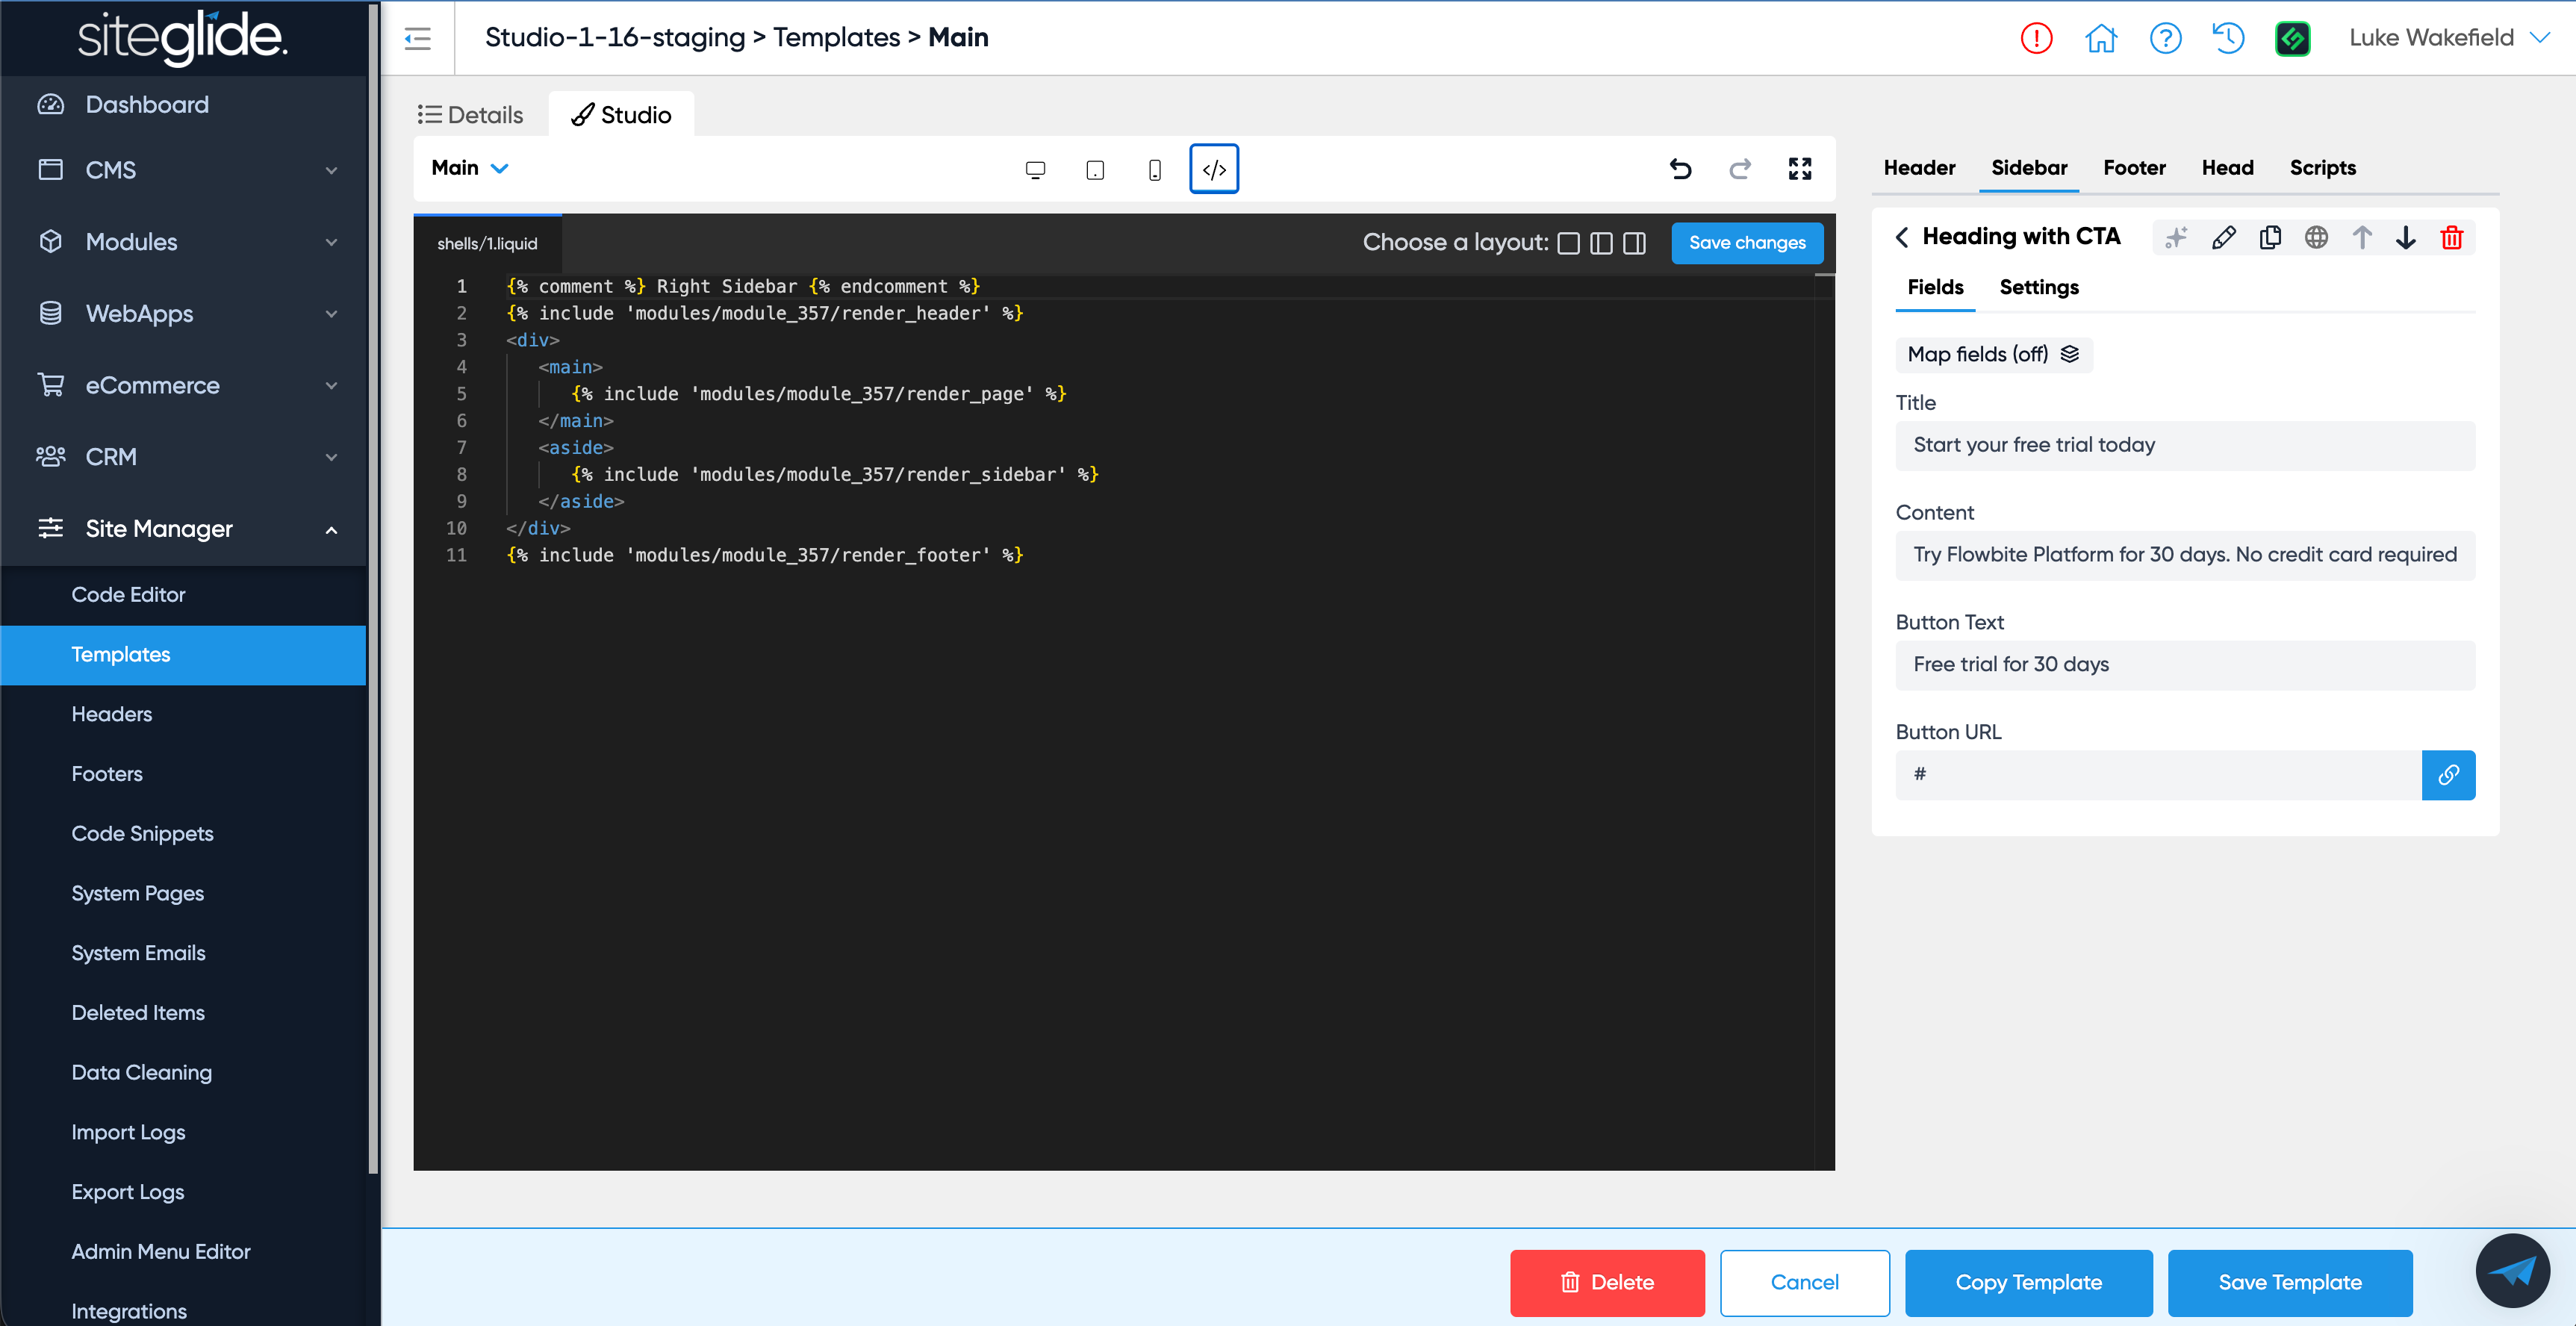Switch to mobile preview icon
The image size is (2576, 1326).
pyautogui.click(x=1155, y=169)
